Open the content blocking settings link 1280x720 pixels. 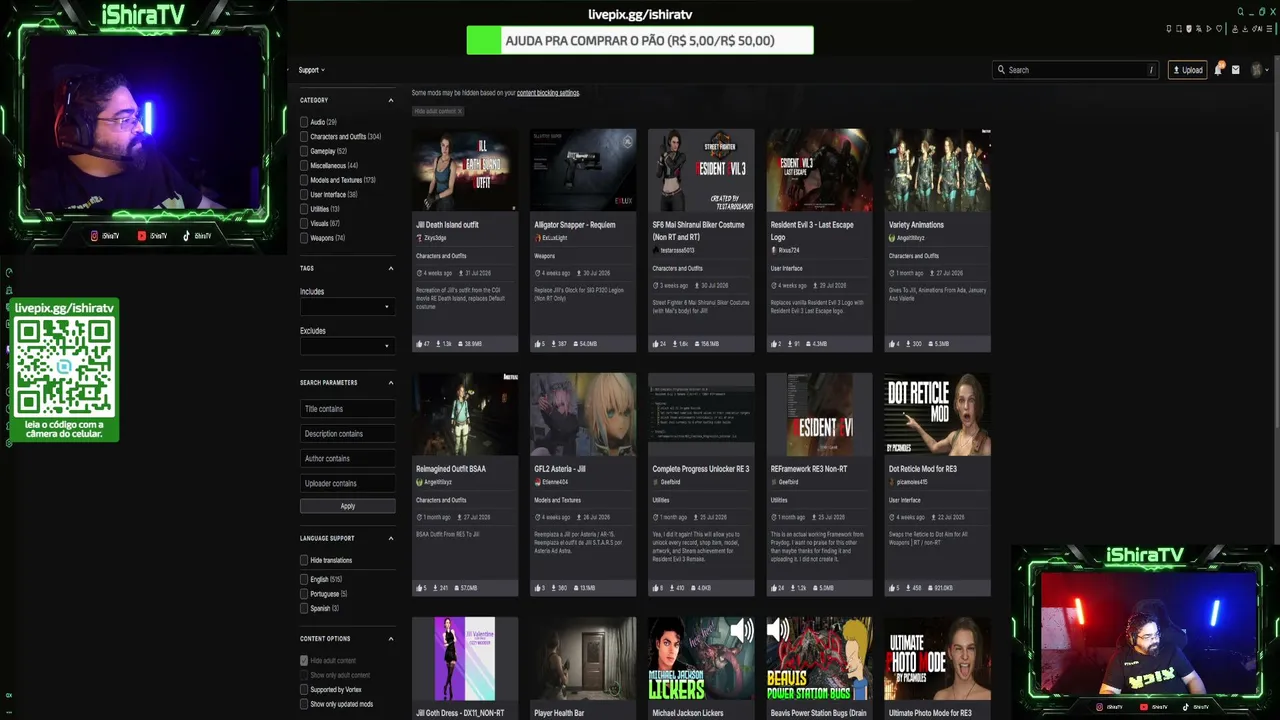coord(548,93)
